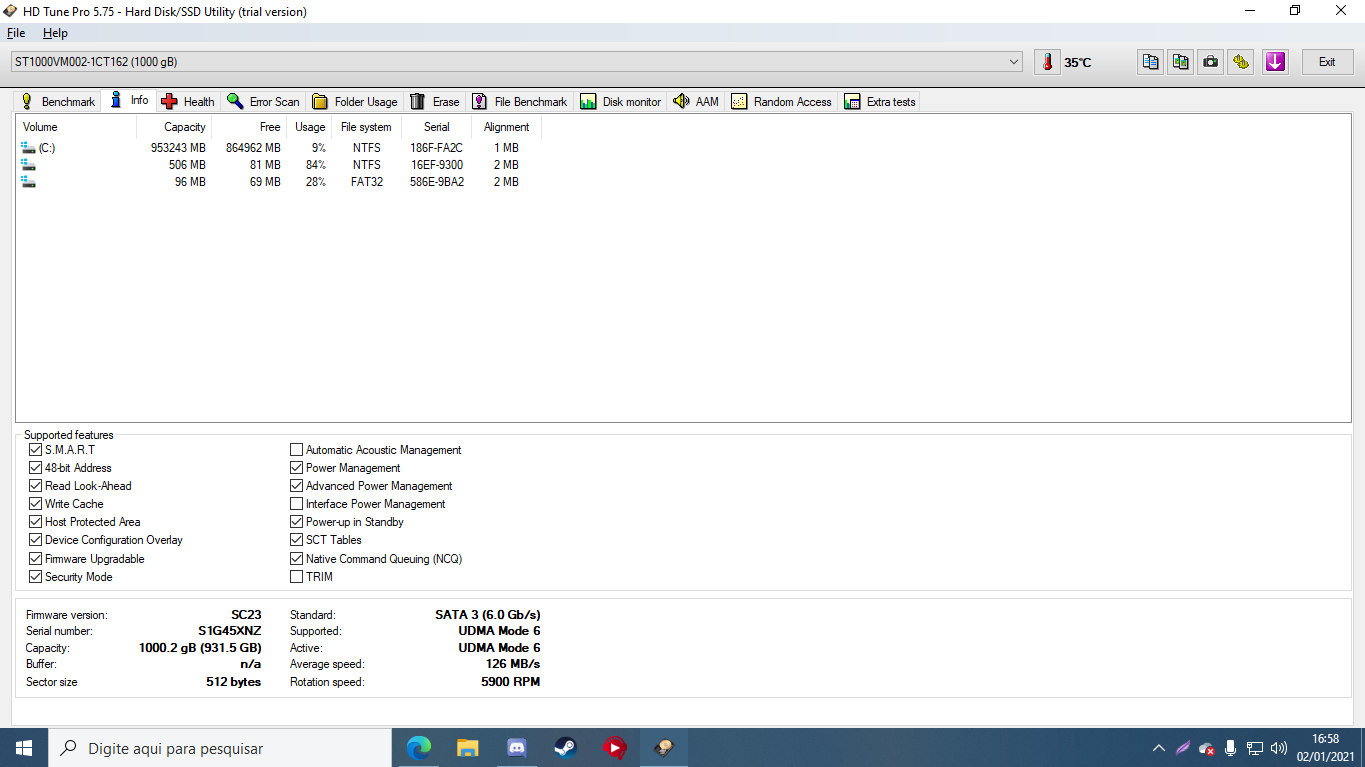This screenshot has width=1365, height=767.
Task: Open File Explorer from taskbar
Action: tap(467, 748)
